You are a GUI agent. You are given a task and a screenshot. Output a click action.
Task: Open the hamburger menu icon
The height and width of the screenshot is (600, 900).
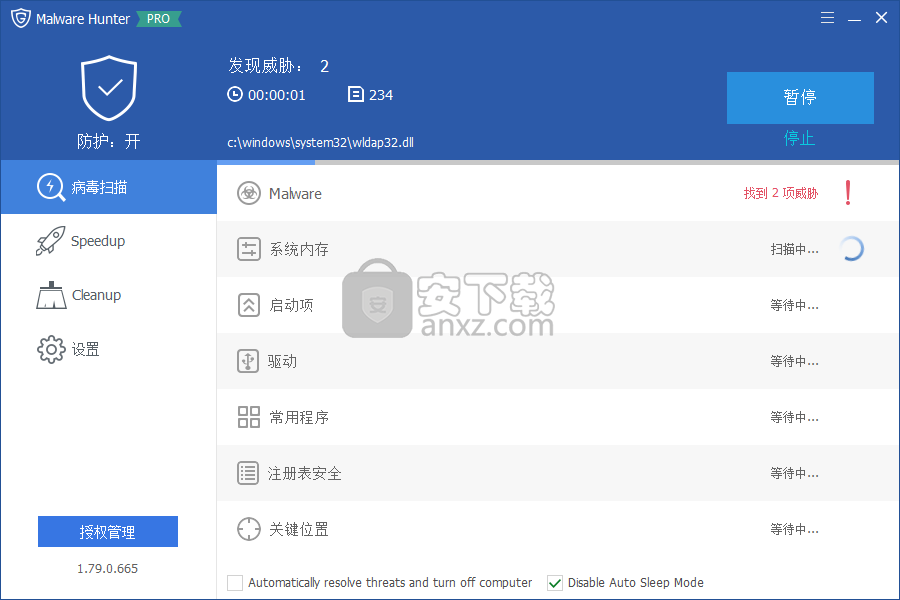827,18
